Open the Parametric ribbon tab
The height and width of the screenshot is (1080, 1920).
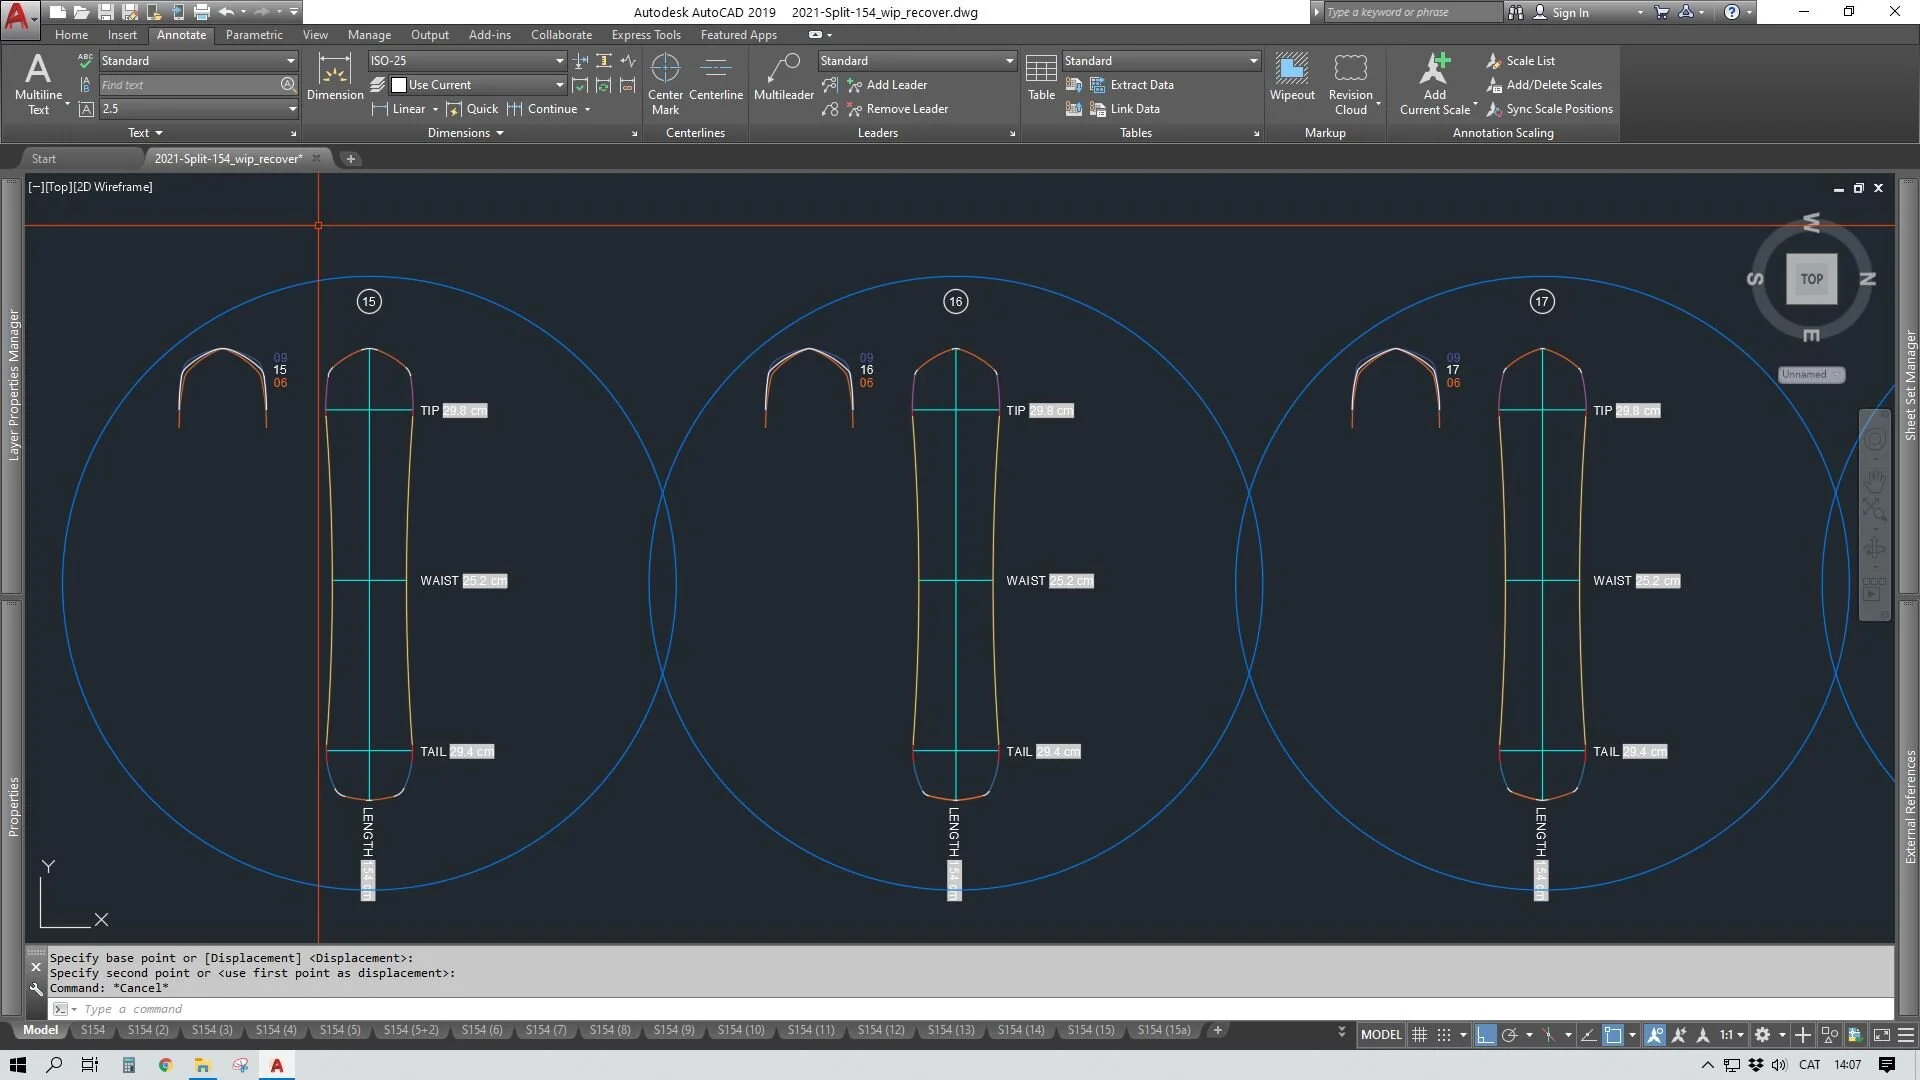point(254,35)
